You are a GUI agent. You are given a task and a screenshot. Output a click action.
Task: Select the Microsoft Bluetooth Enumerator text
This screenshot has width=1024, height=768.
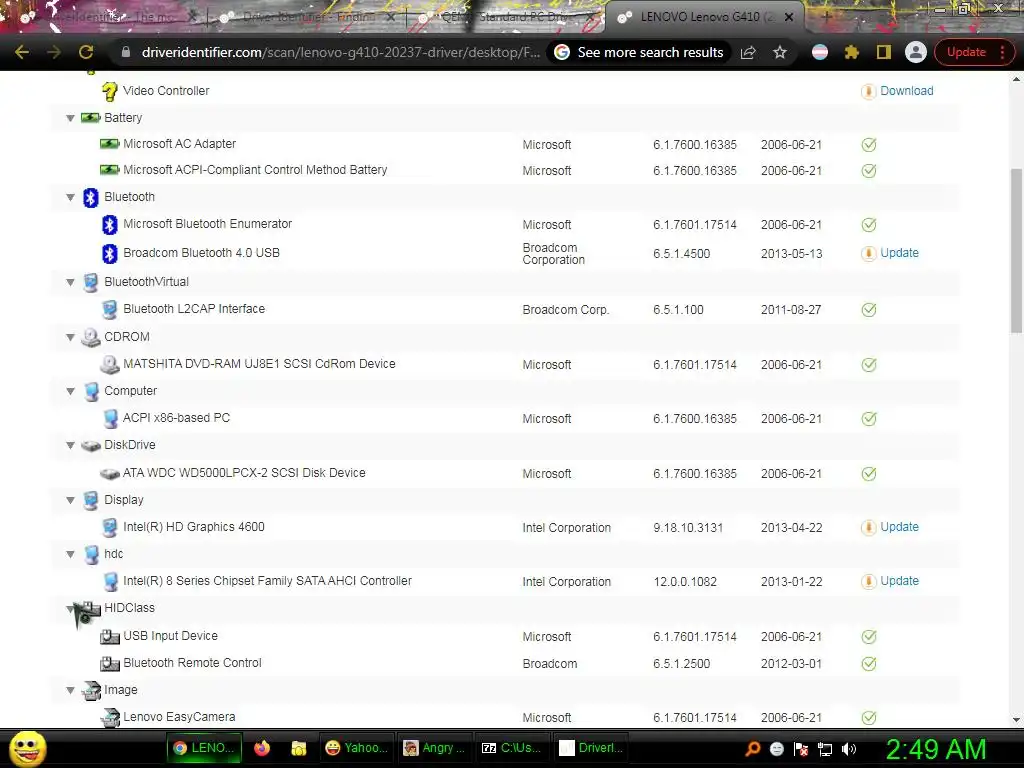click(208, 224)
